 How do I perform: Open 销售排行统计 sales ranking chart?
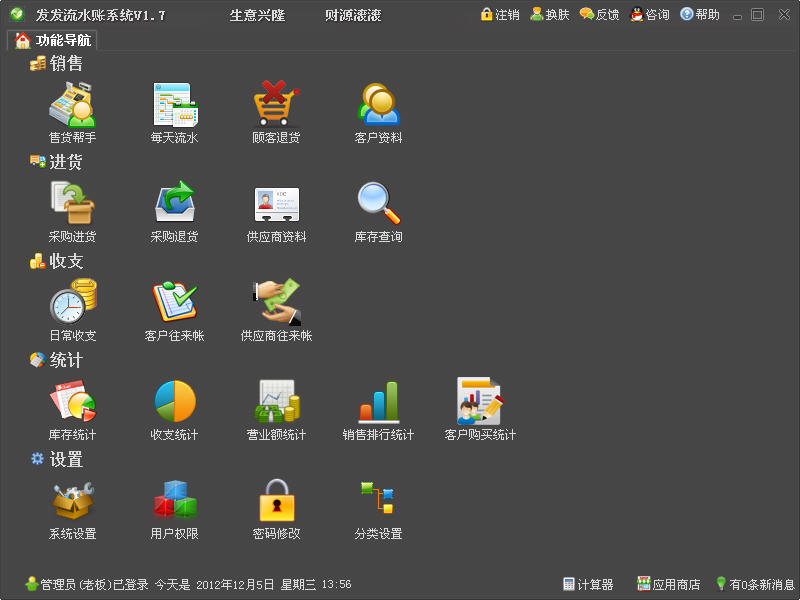[378, 409]
